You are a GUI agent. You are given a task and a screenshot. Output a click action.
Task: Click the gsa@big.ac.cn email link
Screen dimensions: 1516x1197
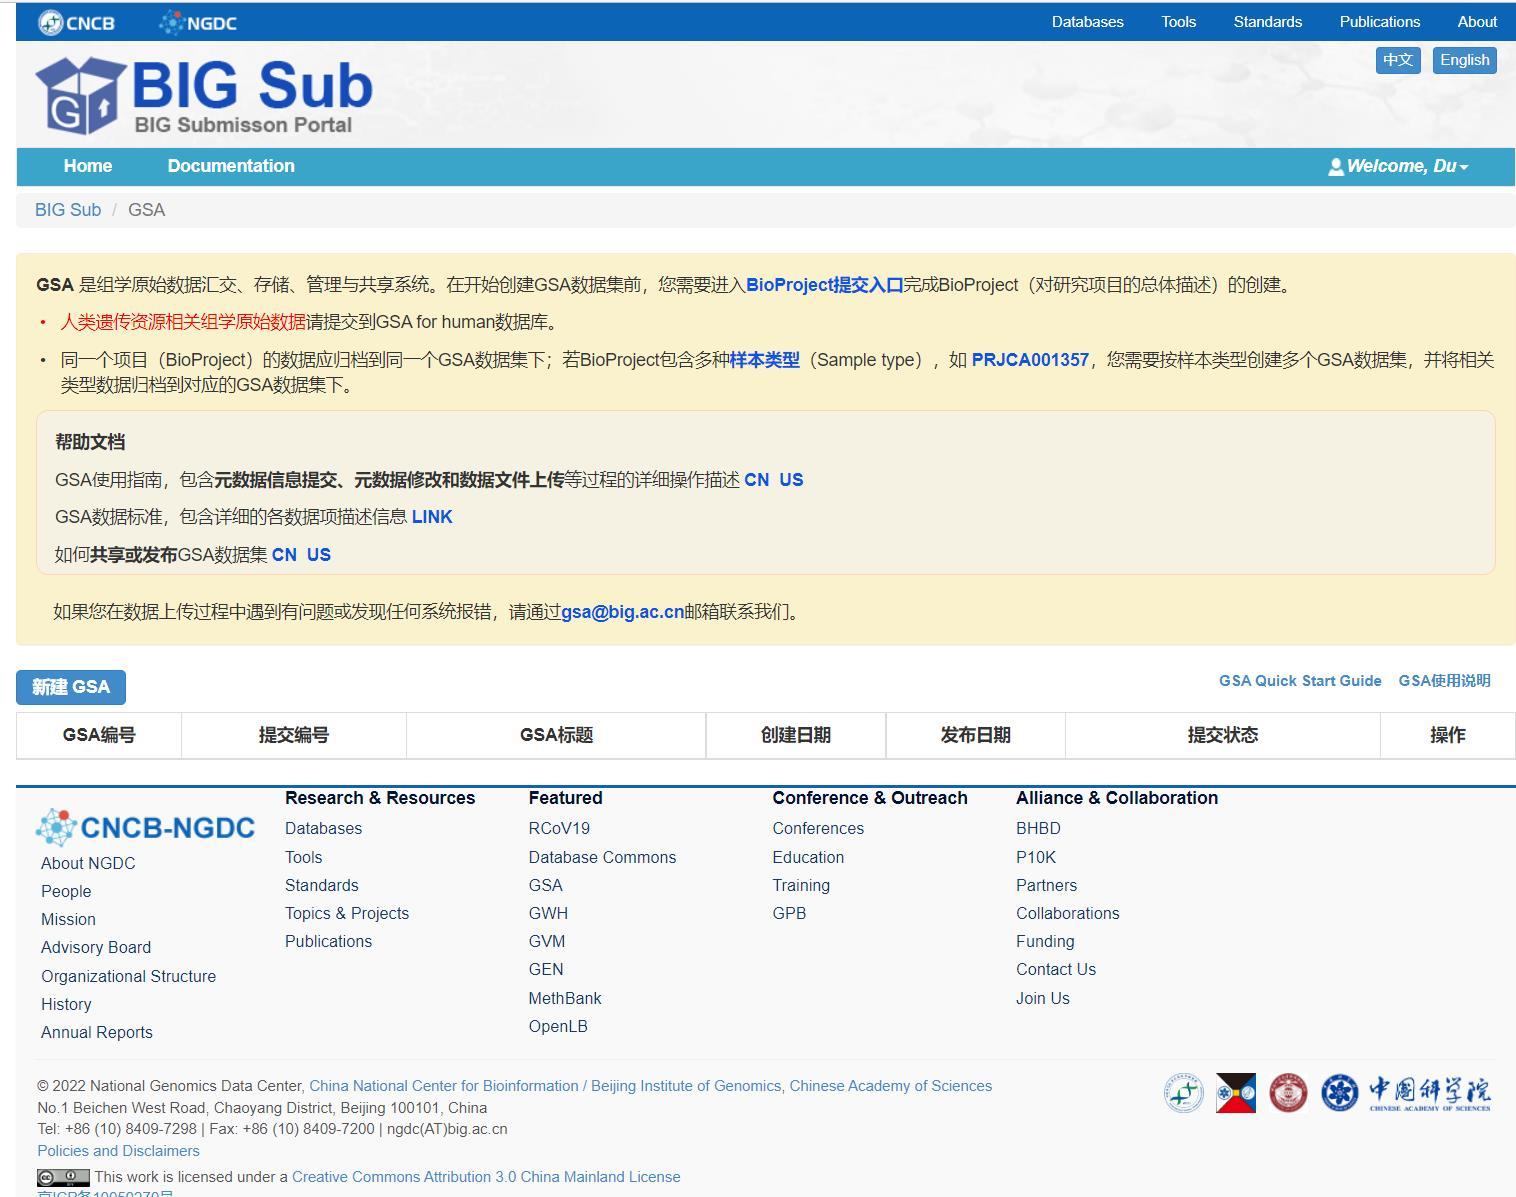pos(622,612)
